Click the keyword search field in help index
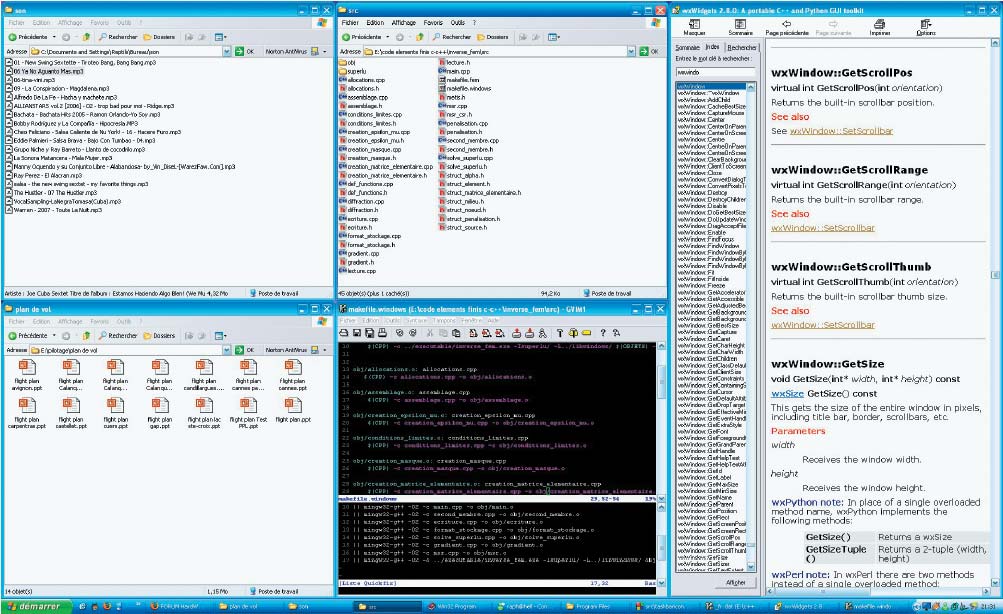This screenshot has width=1003, height=614. click(x=717, y=72)
